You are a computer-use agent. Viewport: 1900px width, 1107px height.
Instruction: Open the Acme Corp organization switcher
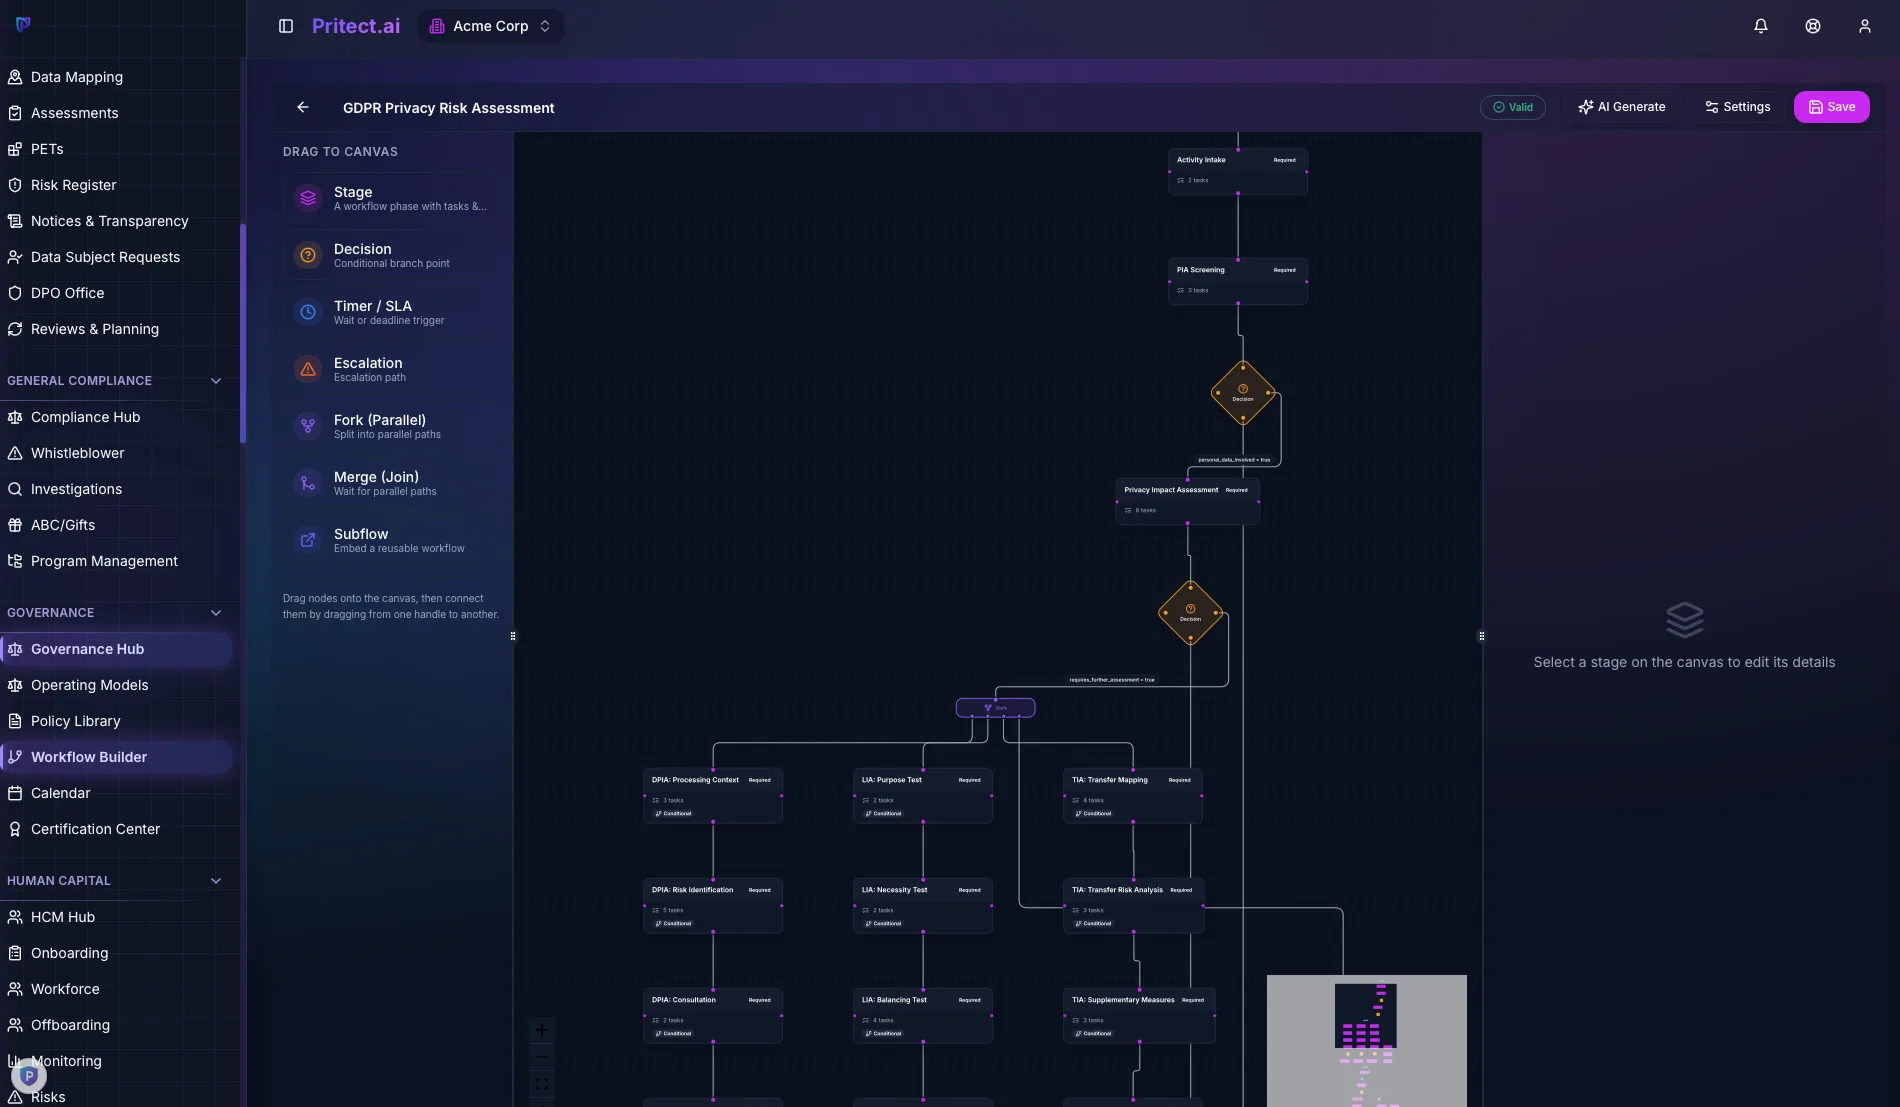490,26
